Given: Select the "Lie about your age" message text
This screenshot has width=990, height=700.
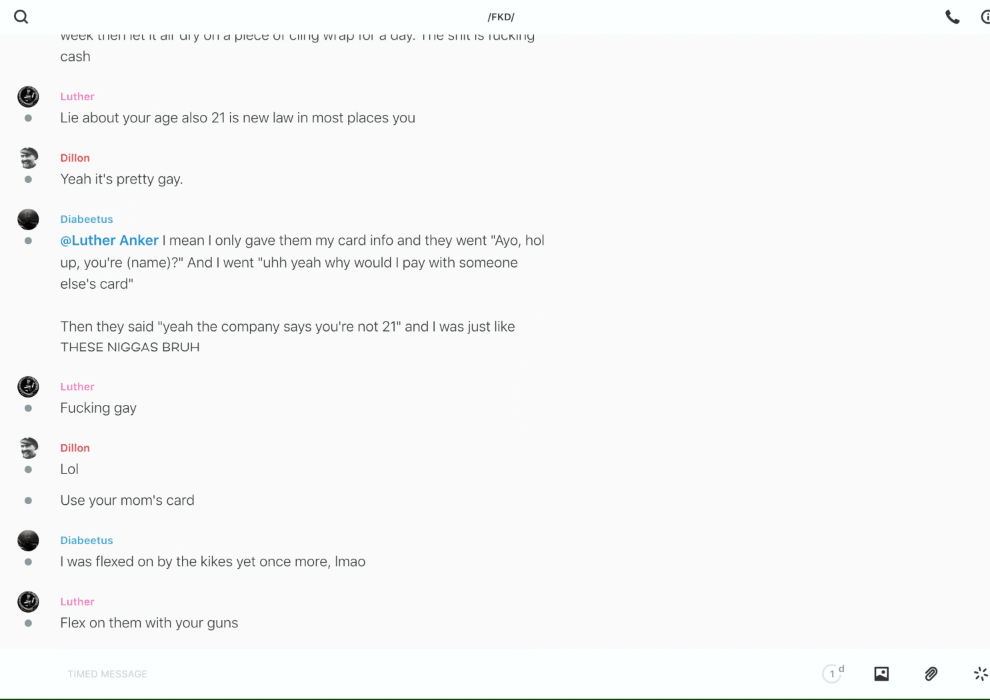Looking at the screenshot, I should (x=237, y=118).
